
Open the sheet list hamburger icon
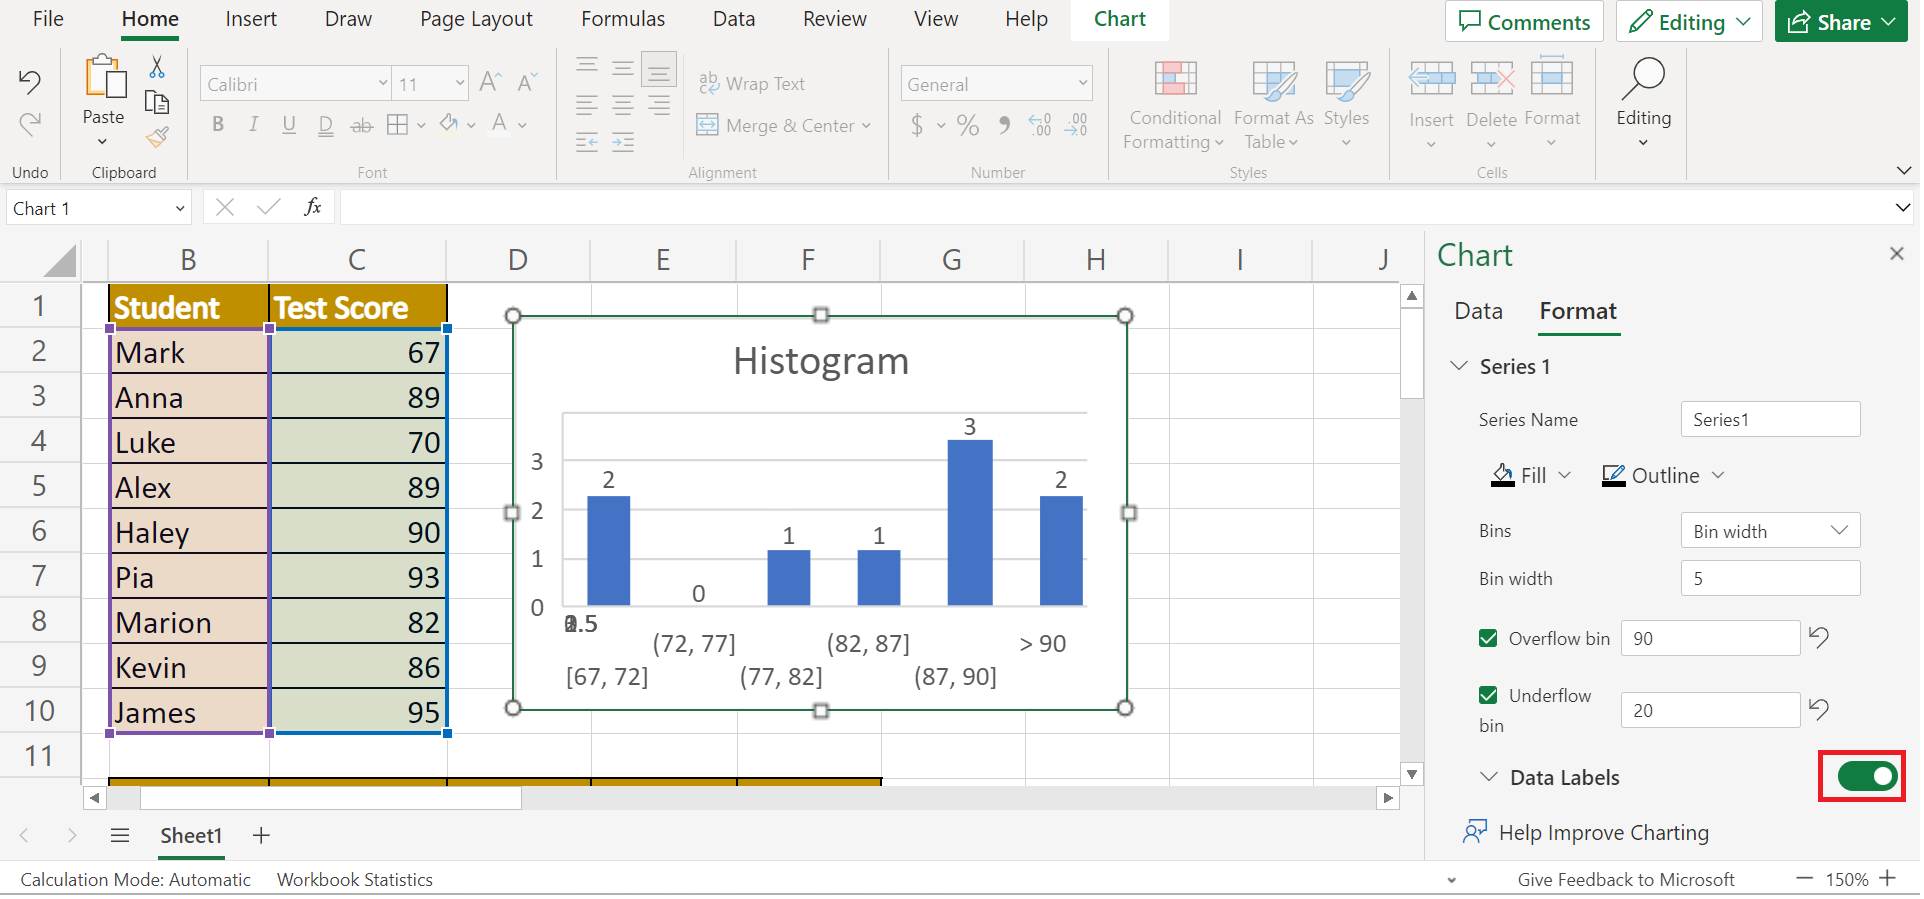tap(120, 835)
